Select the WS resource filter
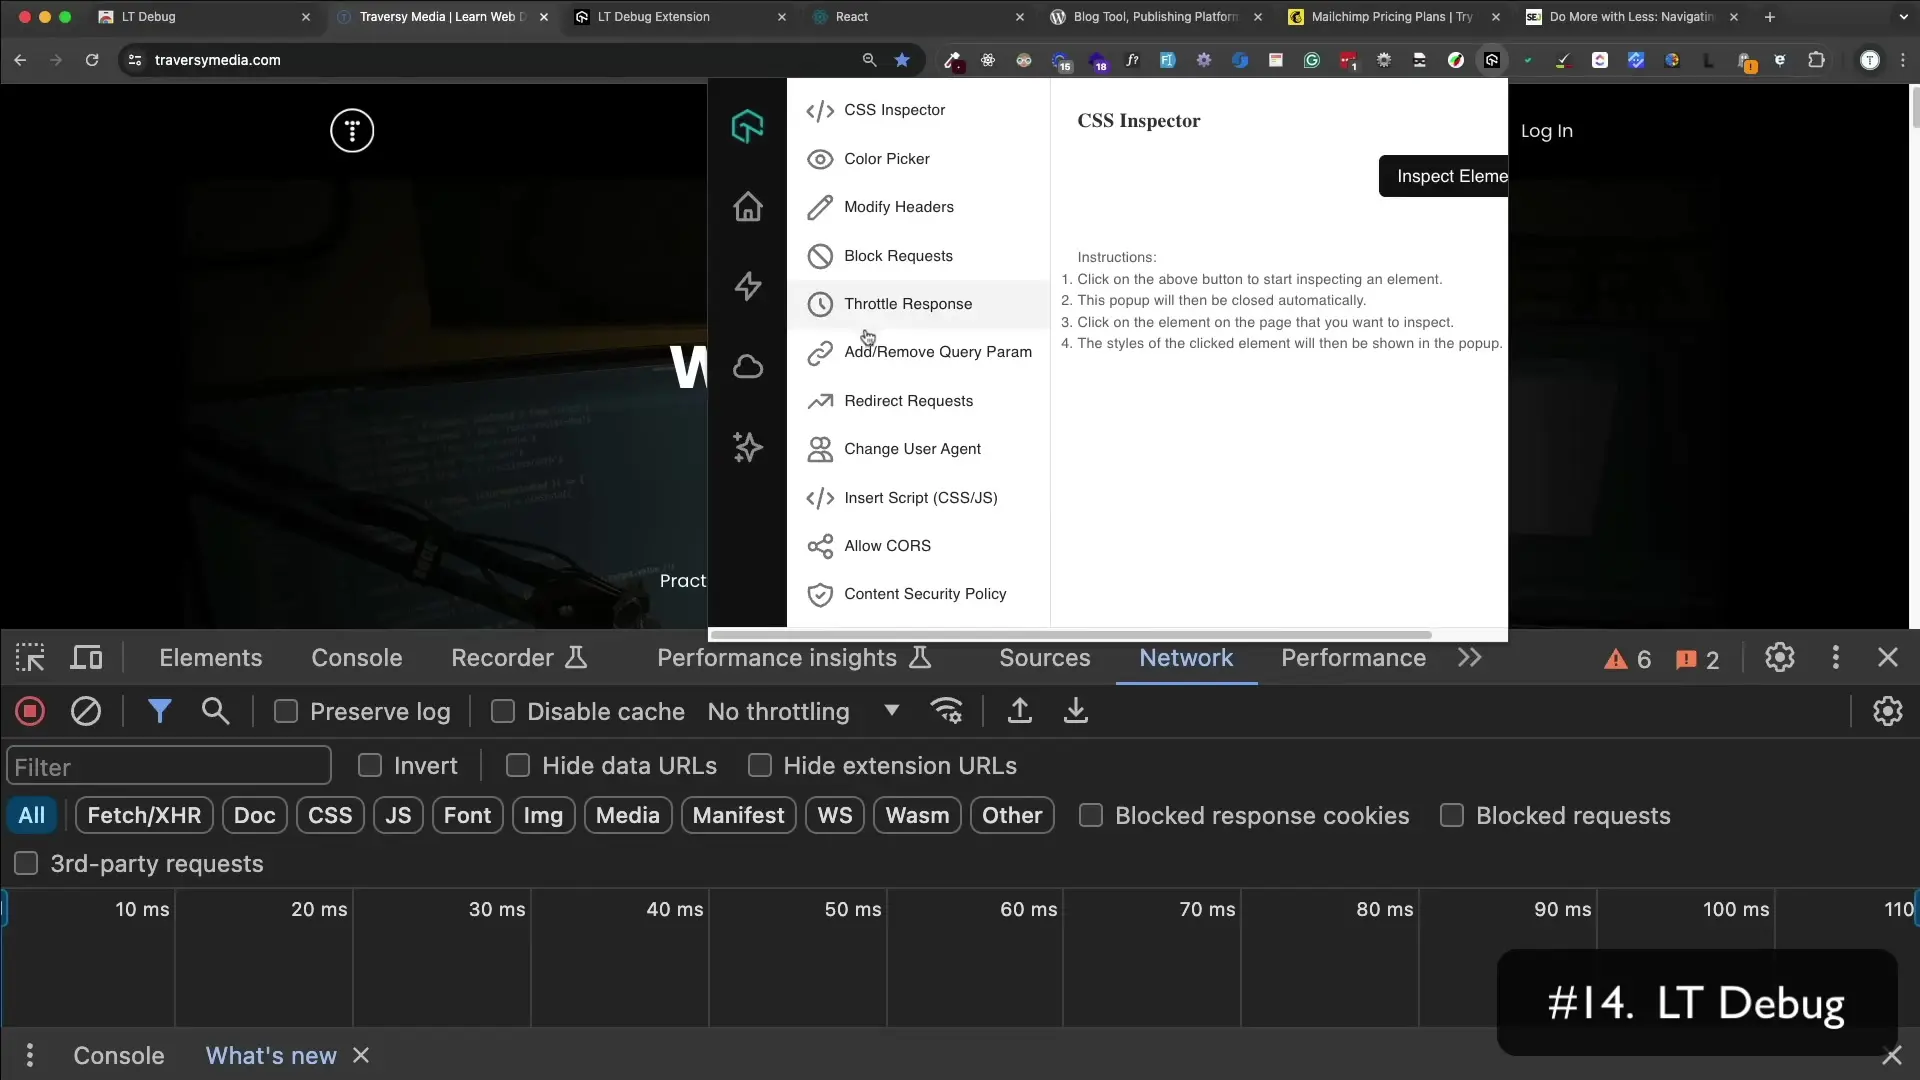Image resolution: width=1920 pixels, height=1080 pixels. point(835,816)
